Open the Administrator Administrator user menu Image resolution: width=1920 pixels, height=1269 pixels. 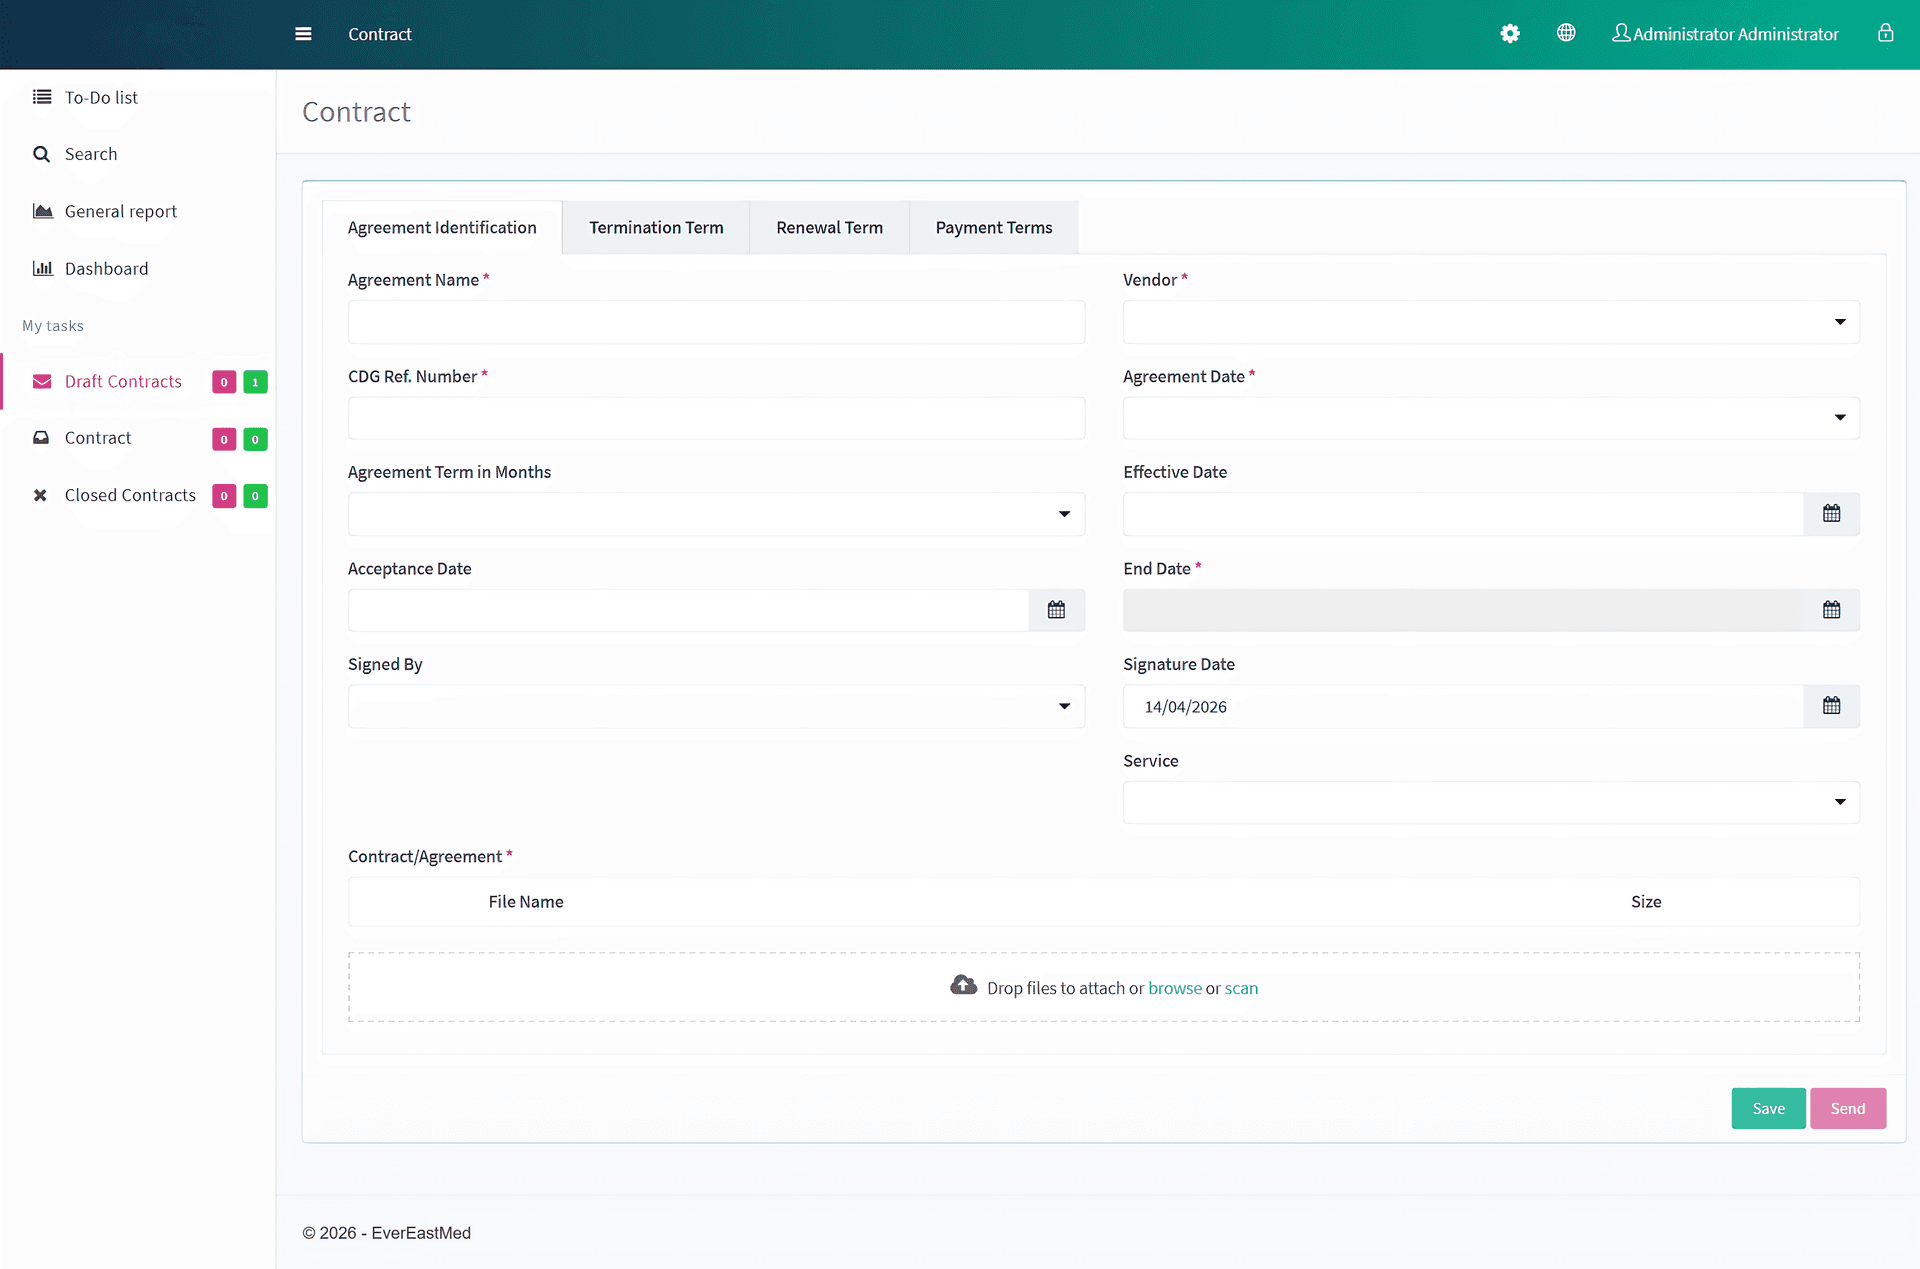pos(1725,34)
